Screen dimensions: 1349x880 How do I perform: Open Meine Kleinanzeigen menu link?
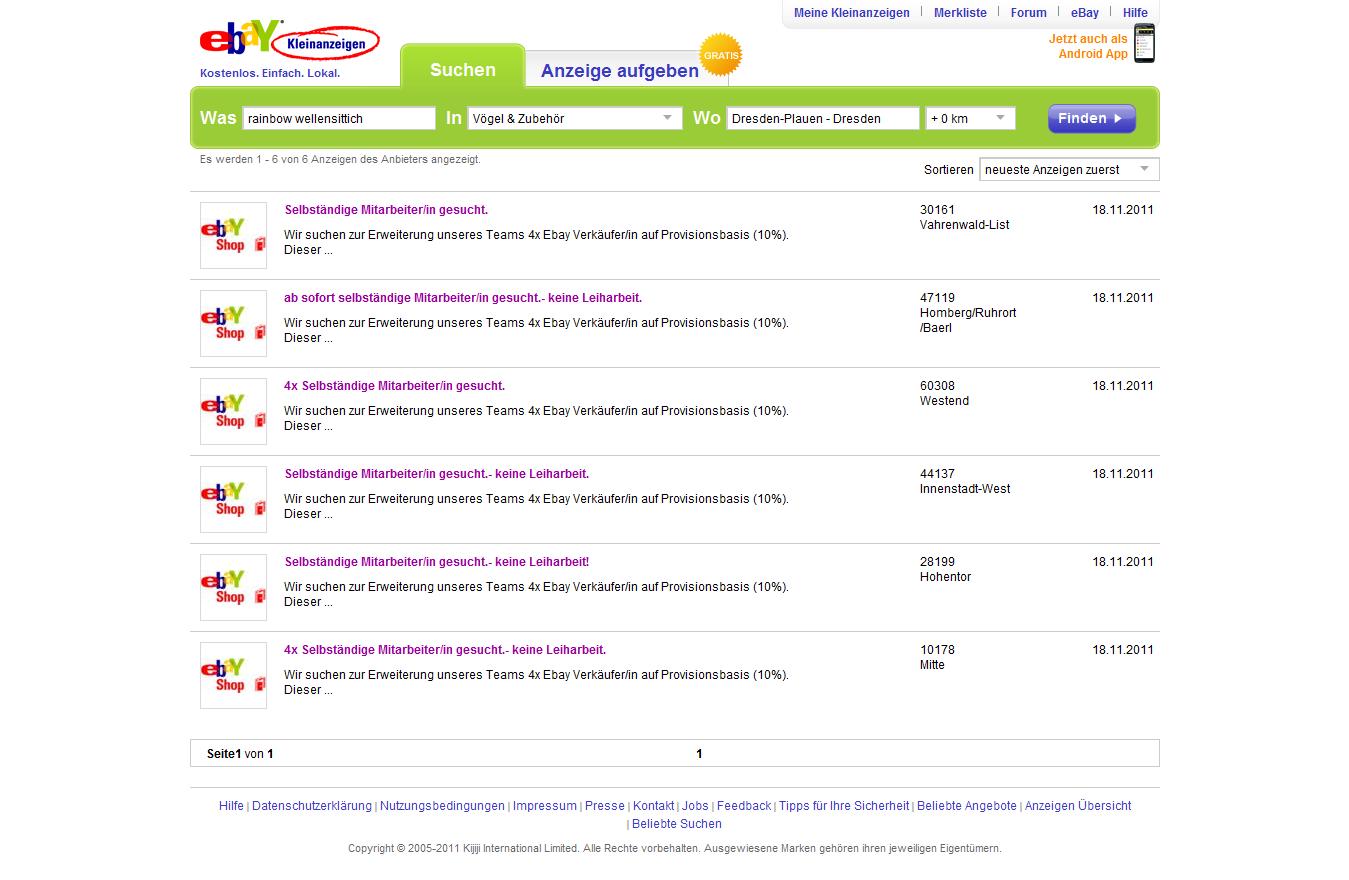point(852,13)
